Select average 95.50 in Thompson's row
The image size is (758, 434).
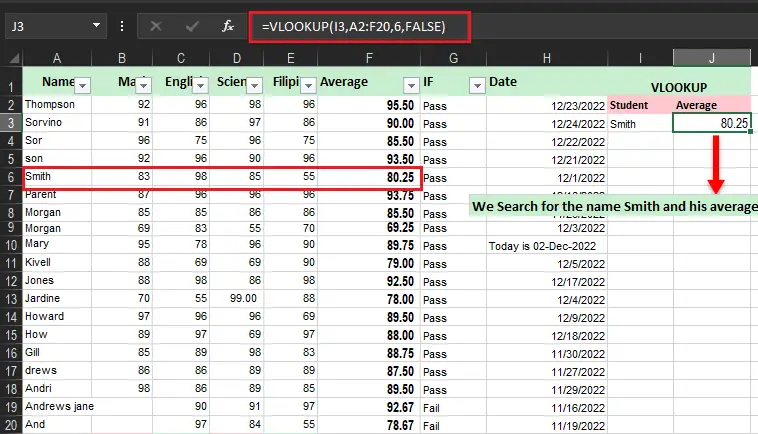click(x=369, y=105)
